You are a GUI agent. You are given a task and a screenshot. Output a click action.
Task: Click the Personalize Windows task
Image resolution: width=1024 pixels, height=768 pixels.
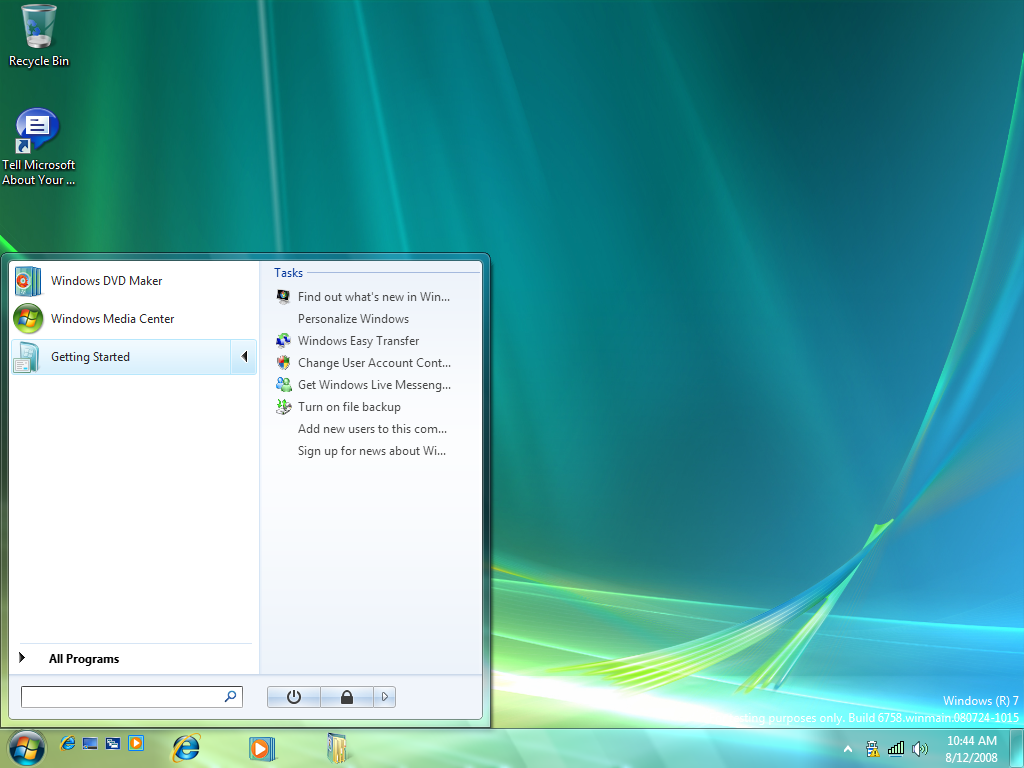pyautogui.click(x=353, y=319)
